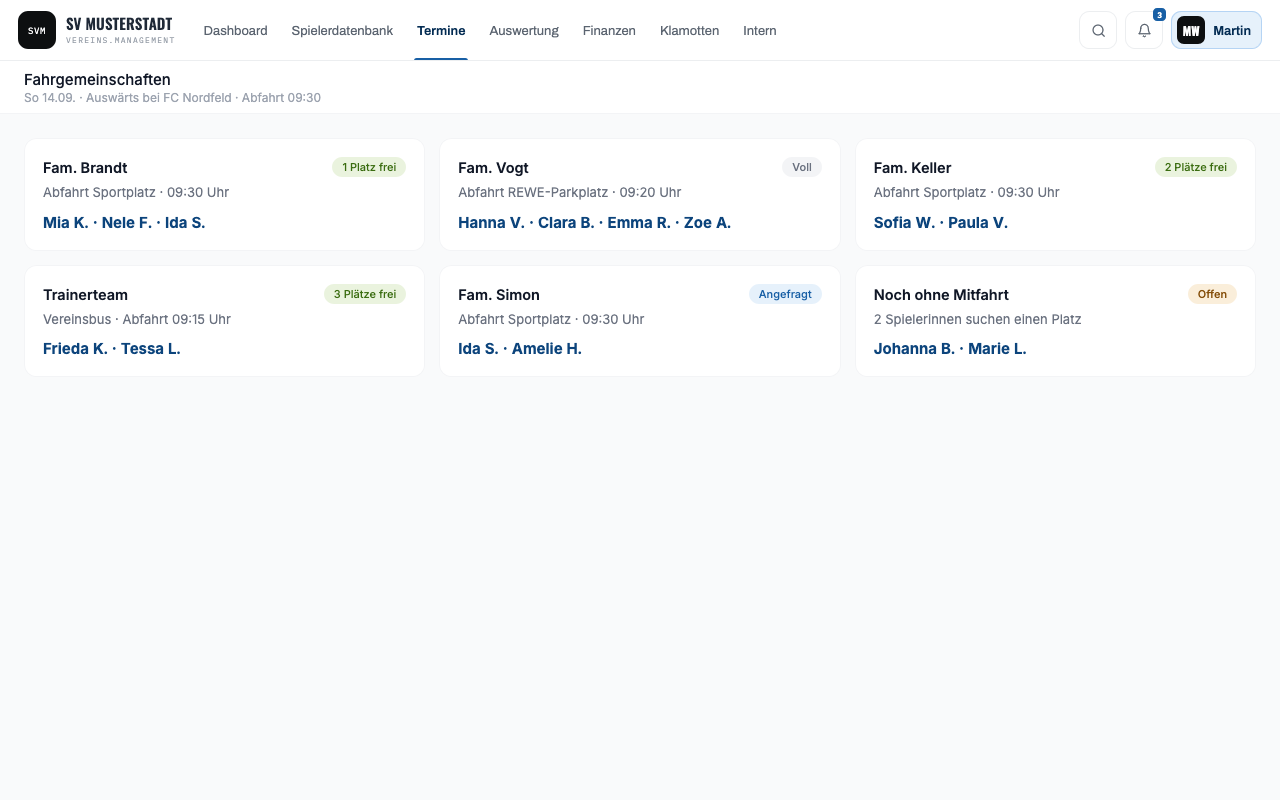Screen dimensions: 1280x800
Task: Click the 'Voll' badge on Fam. Vogt
Action: pos(802,167)
